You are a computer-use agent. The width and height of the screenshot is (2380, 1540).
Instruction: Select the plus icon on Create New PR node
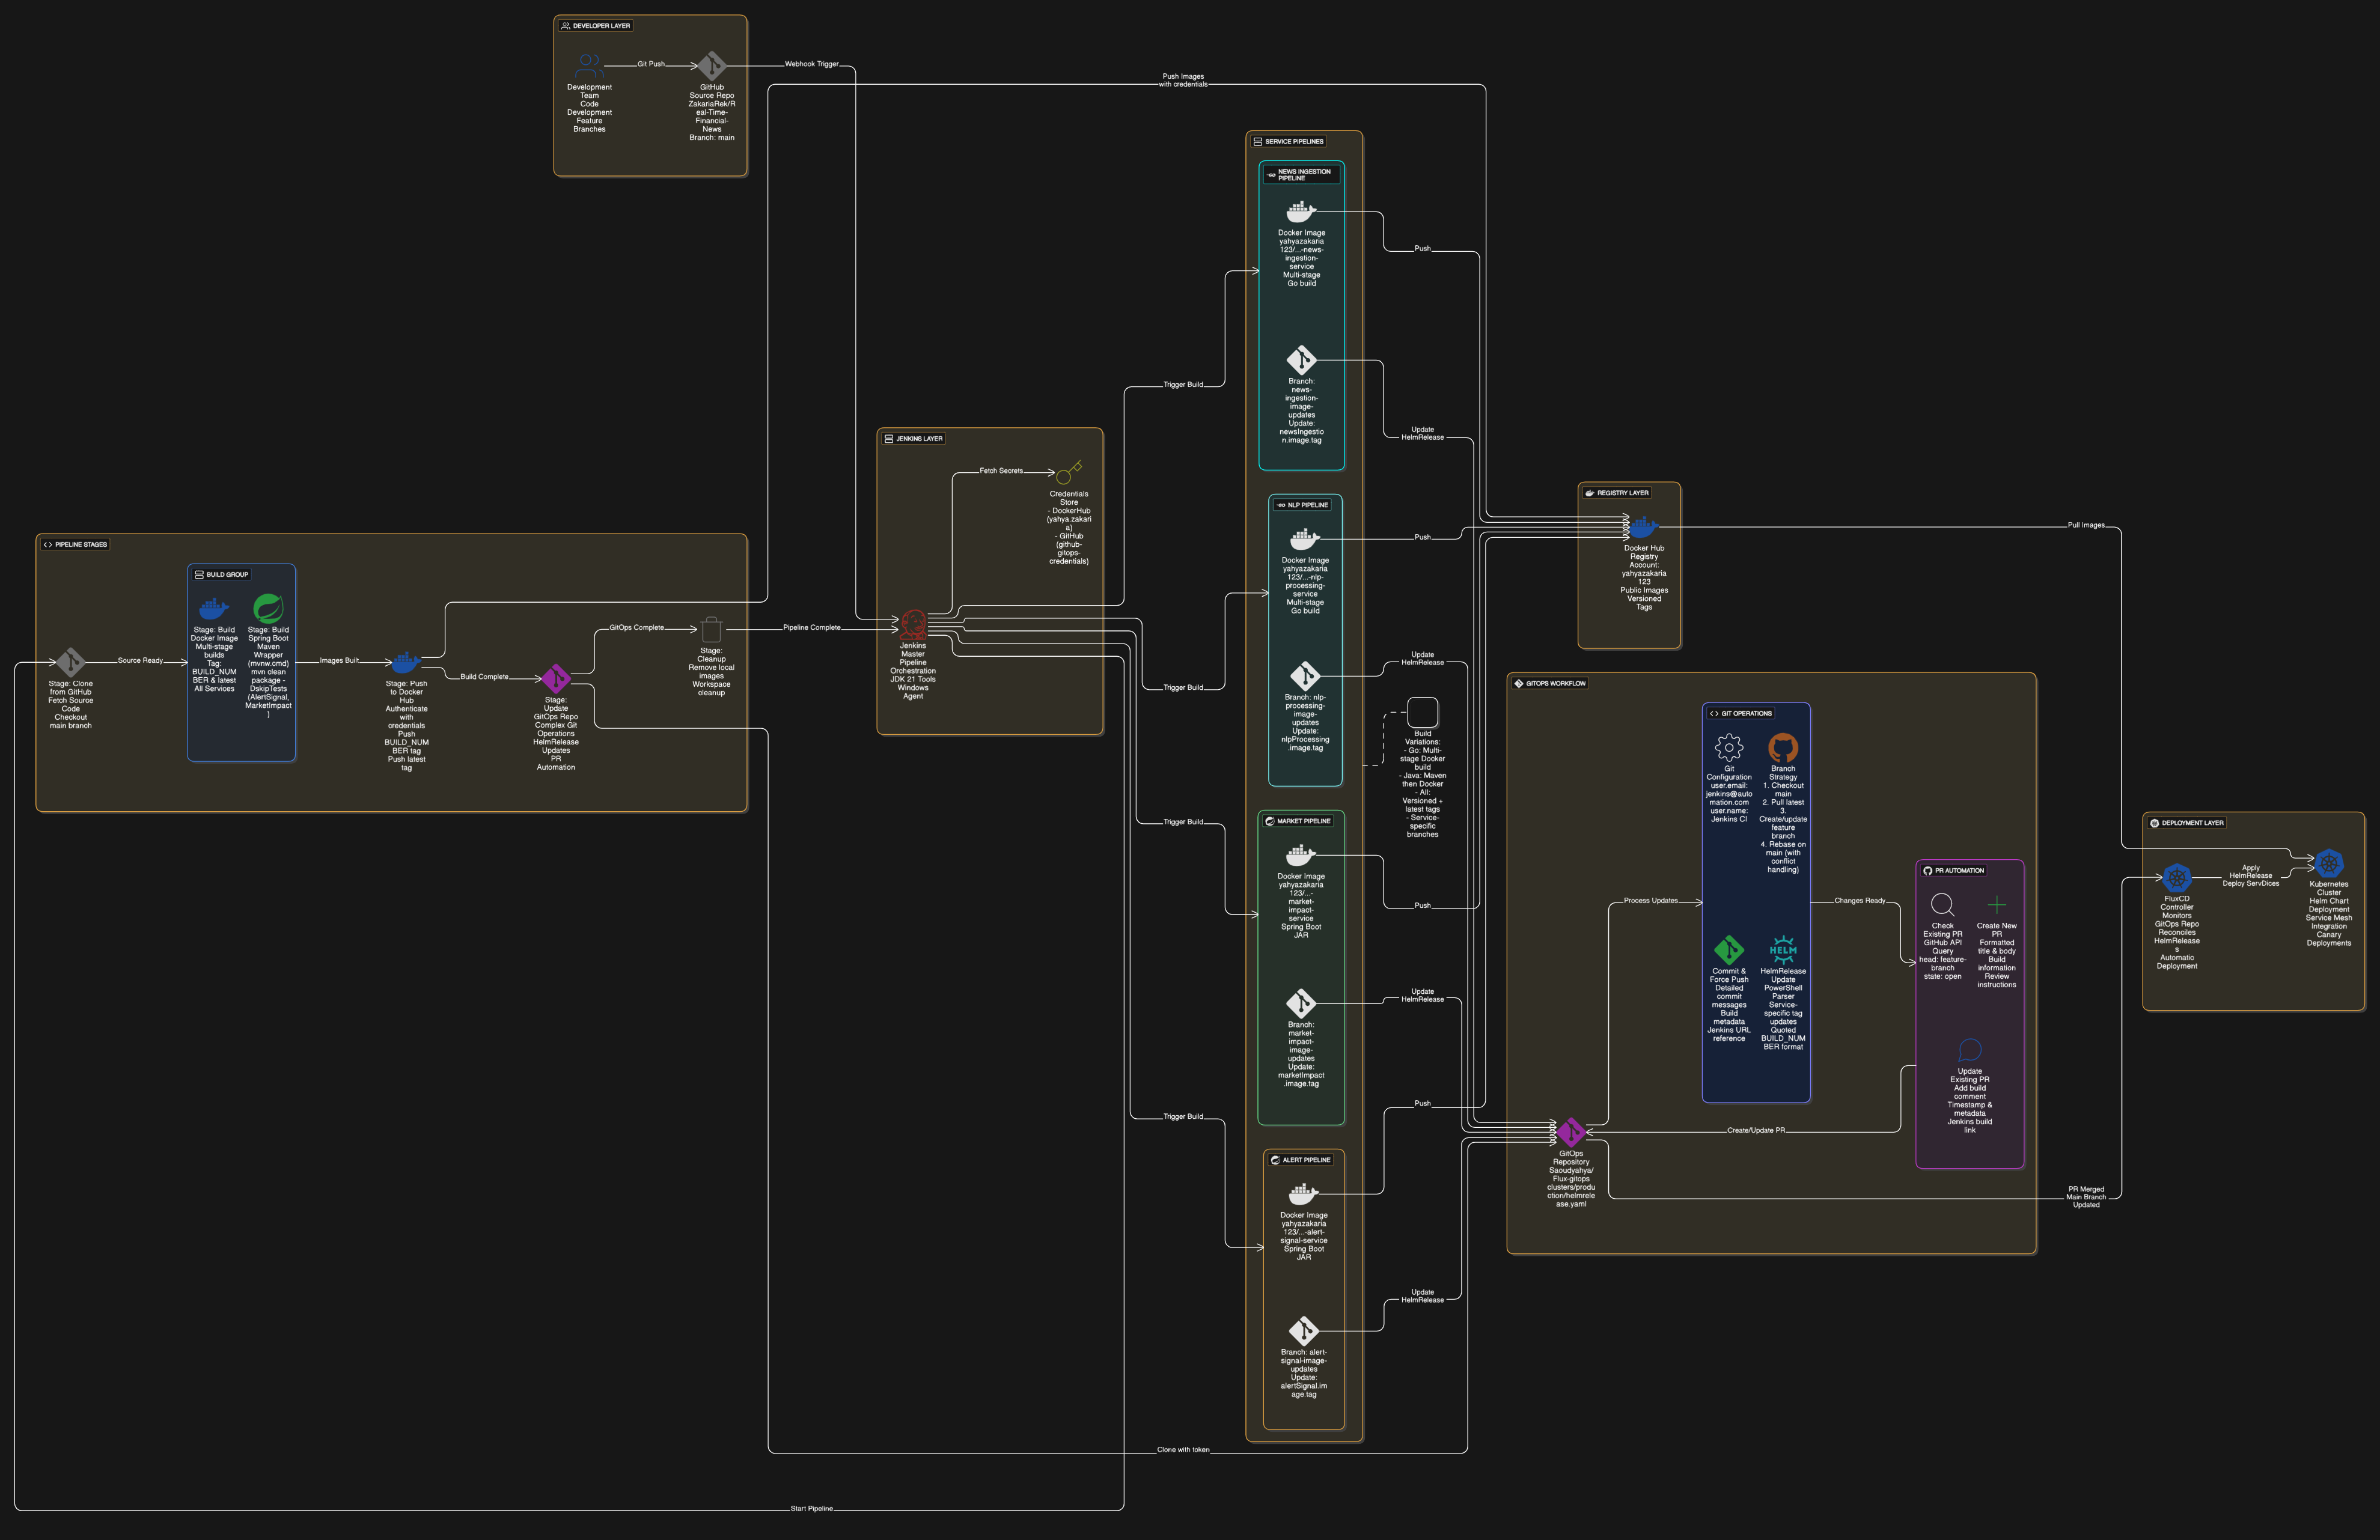click(1997, 904)
